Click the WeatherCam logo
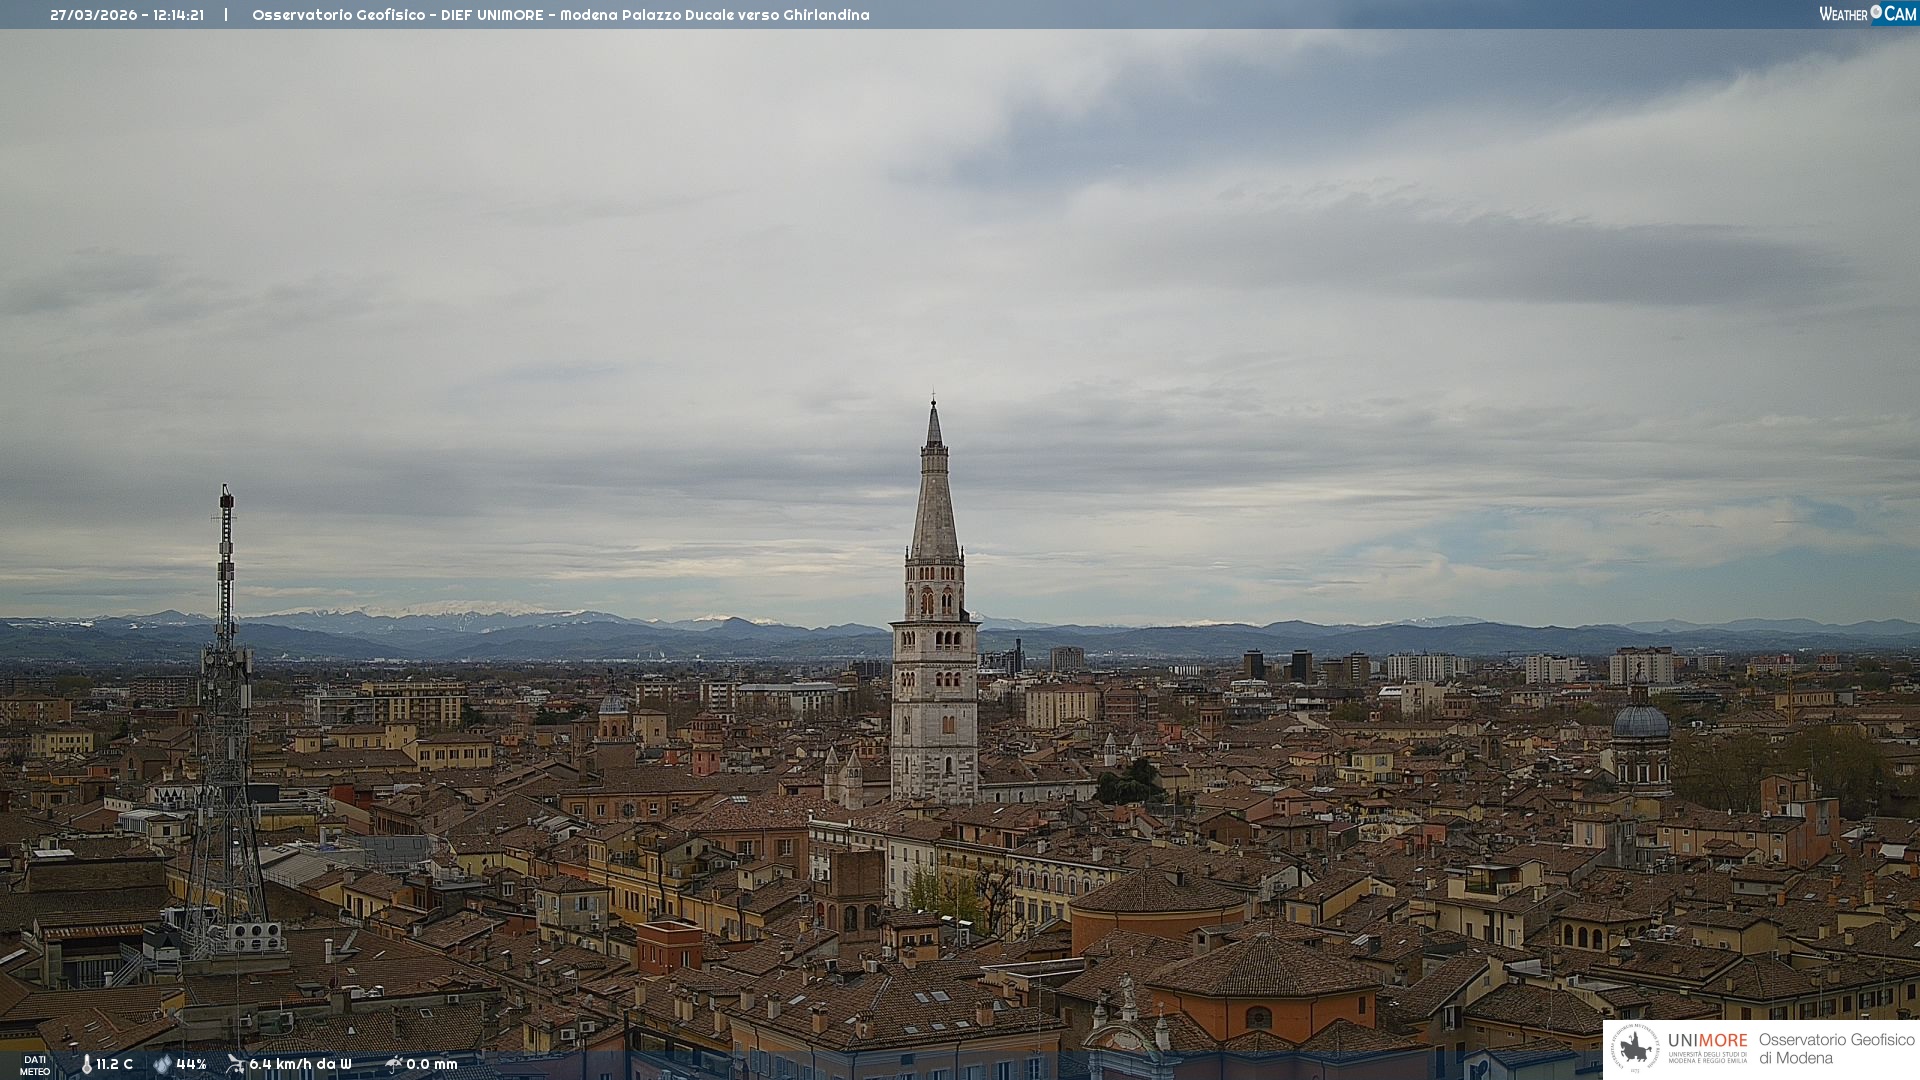Image resolution: width=1920 pixels, height=1080 pixels. tap(1867, 14)
